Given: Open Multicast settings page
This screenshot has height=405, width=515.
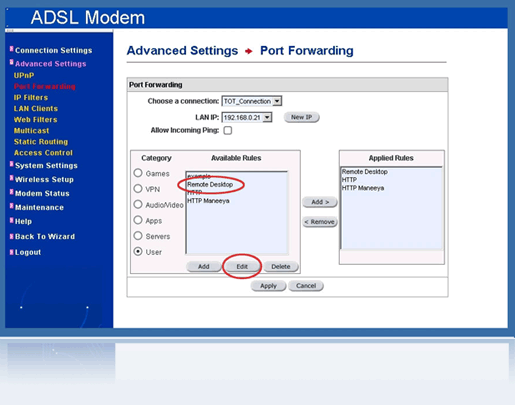Looking at the screenshot, I should coord(31,130).
